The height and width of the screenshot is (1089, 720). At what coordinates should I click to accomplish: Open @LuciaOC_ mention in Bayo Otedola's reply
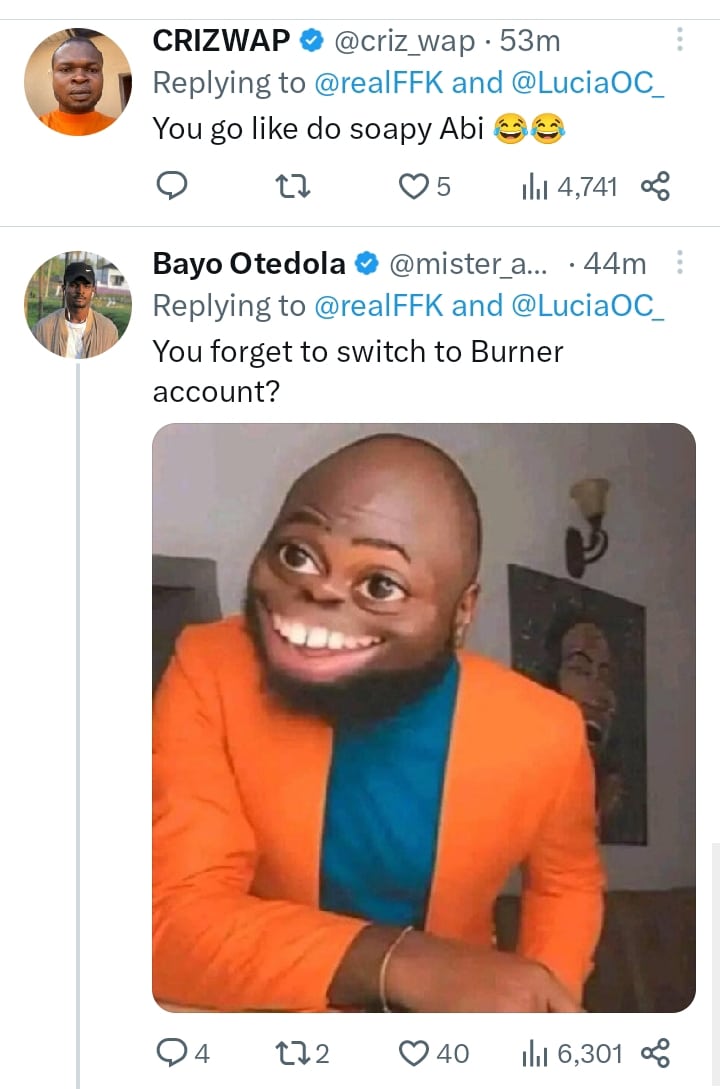coord(587,307)
